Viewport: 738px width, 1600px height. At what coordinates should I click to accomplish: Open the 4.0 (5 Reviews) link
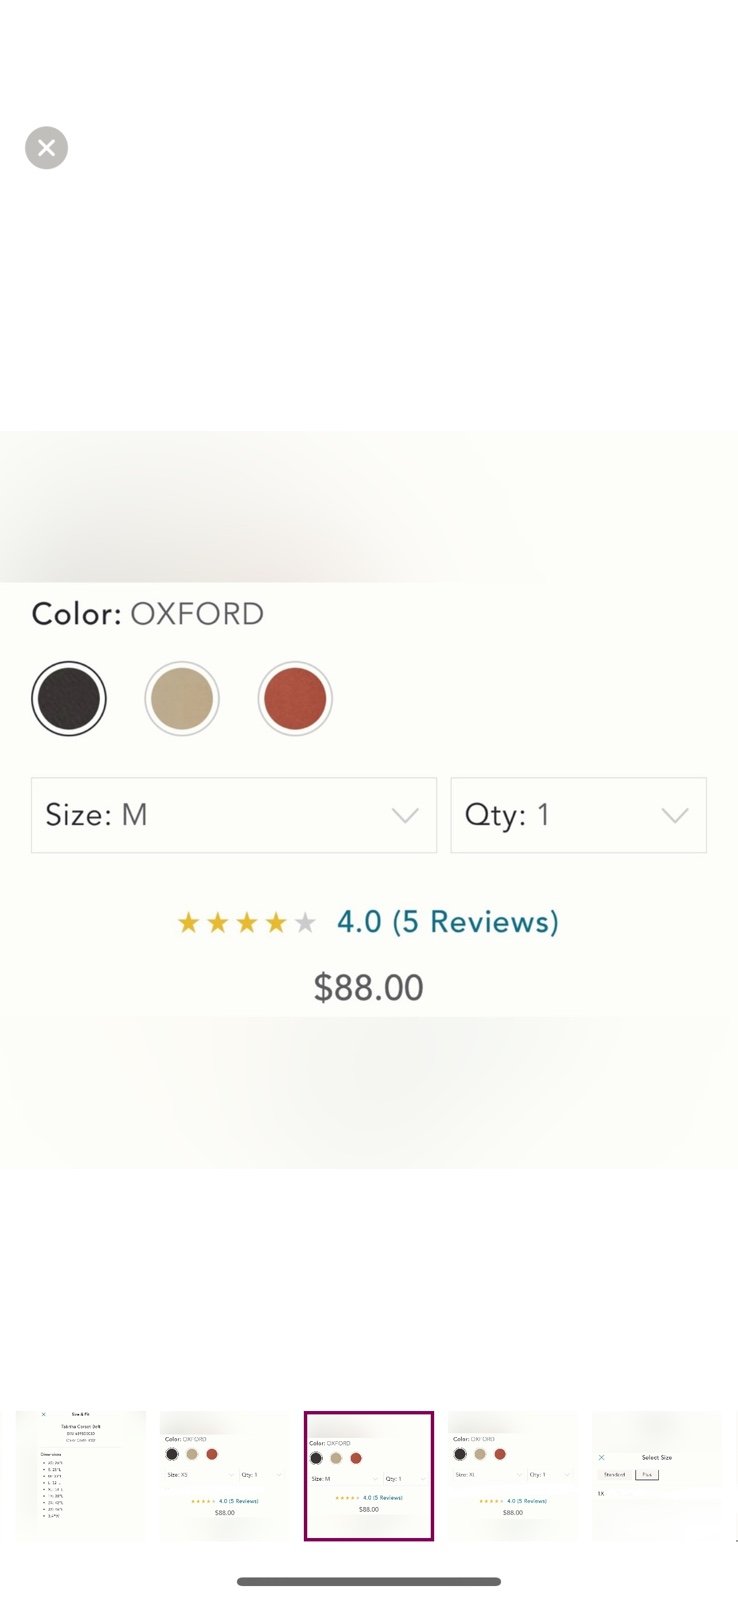point(448,922)
